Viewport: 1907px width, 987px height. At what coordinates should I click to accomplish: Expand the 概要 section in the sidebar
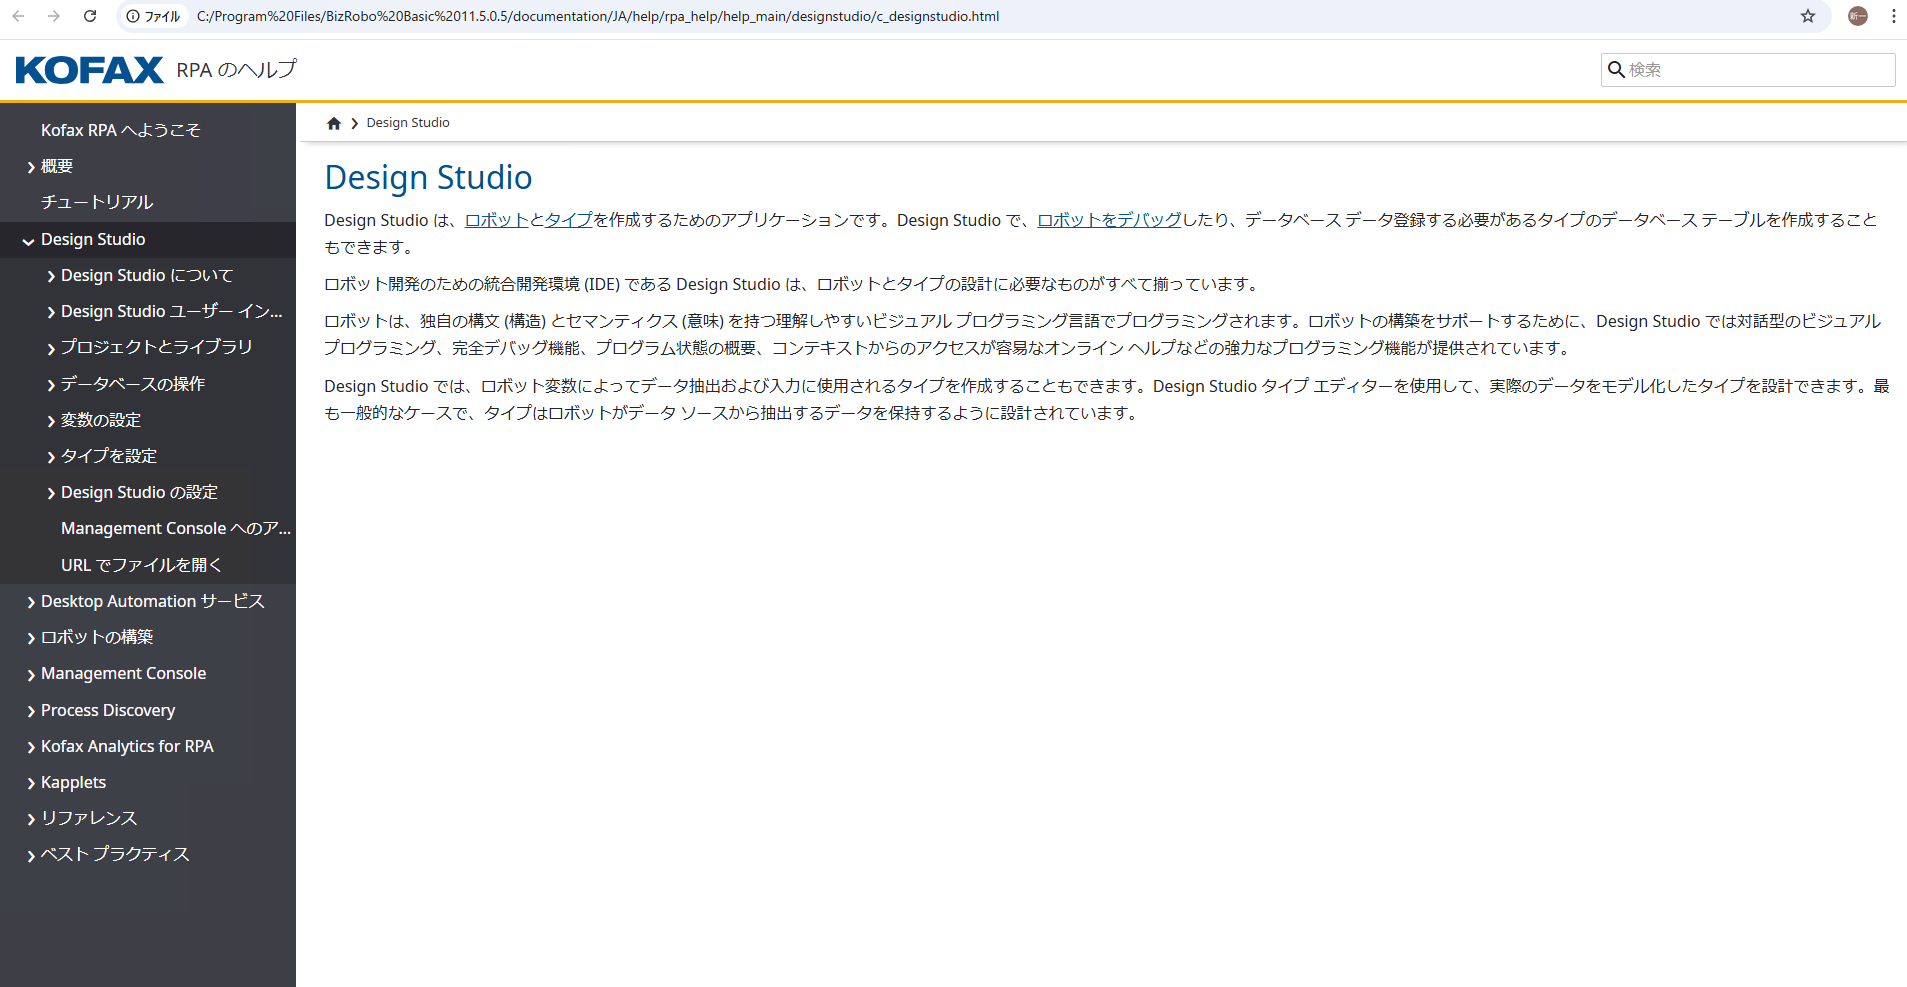(x=56, y=165)
